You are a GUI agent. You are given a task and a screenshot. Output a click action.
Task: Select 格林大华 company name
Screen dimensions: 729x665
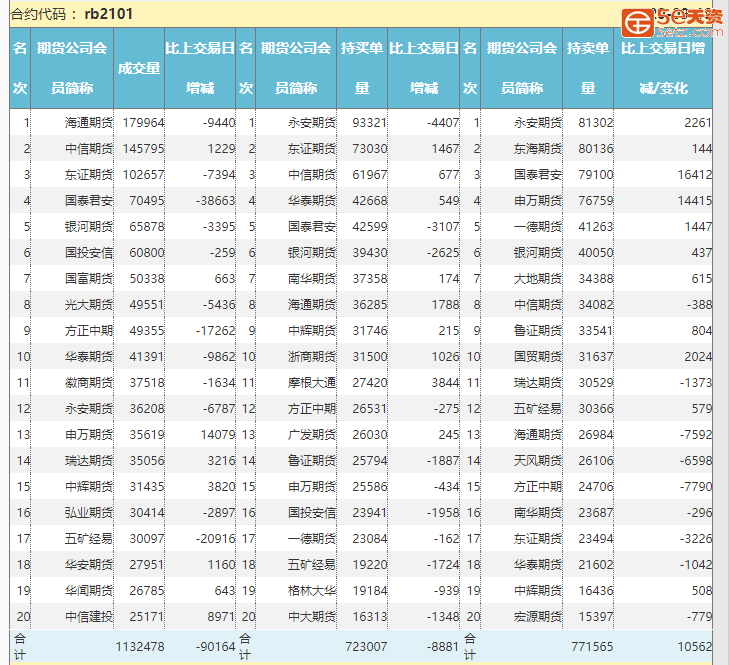click(x=311, y=591)
